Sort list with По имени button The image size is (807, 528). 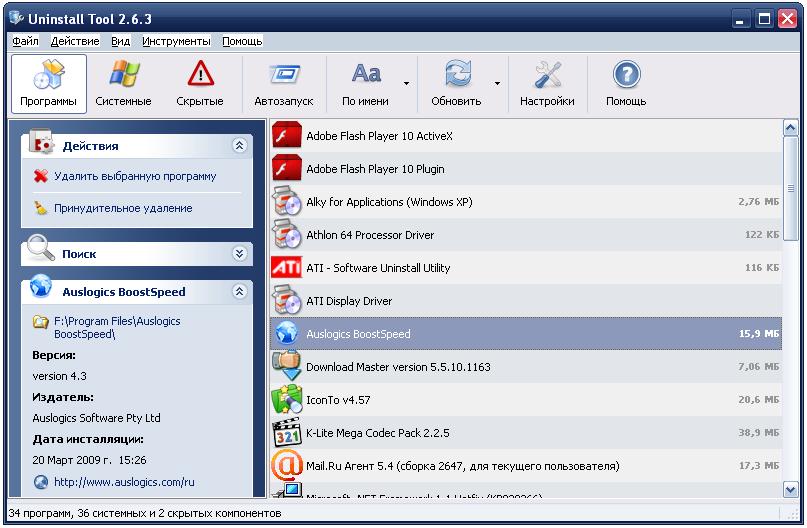[x=365, y=84]
